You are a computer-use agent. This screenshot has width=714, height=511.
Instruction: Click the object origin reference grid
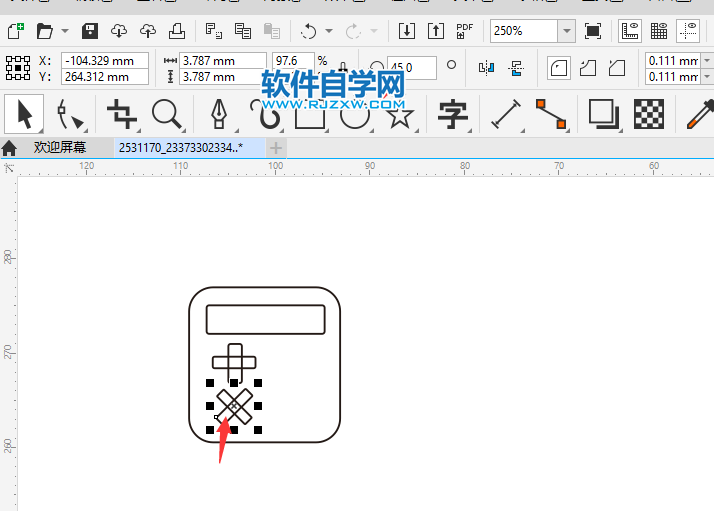point(18,68)
